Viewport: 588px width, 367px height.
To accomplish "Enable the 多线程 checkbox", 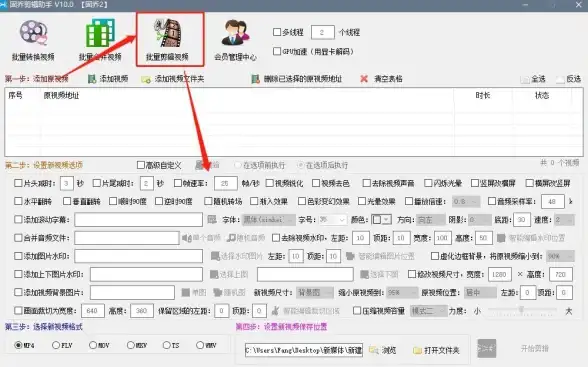I will pyautogui.click(x=277, y=32).
